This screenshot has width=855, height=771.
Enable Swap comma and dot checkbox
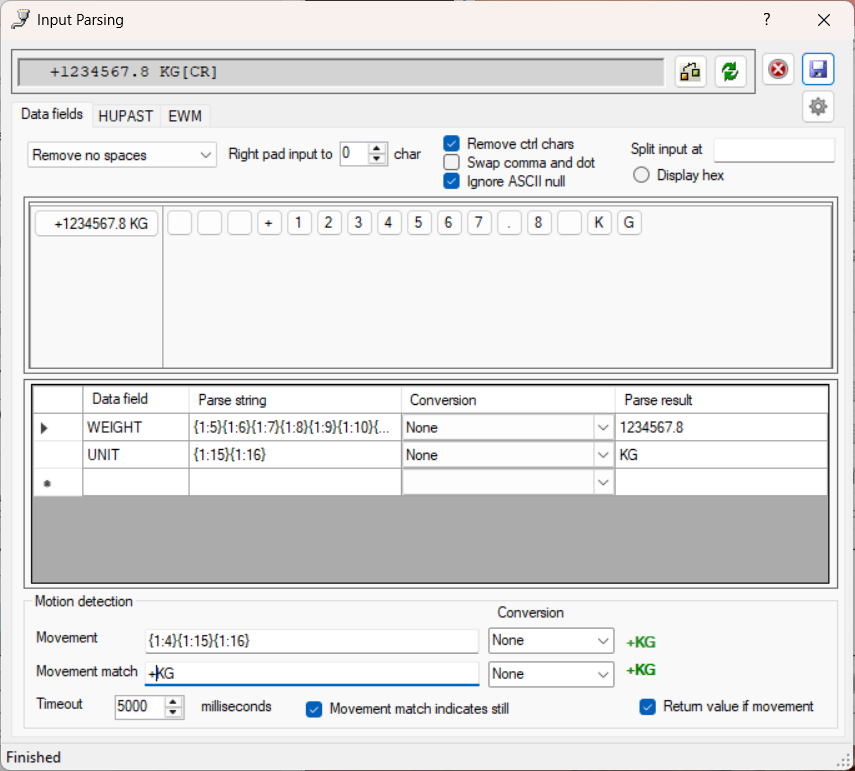point(451,162)
